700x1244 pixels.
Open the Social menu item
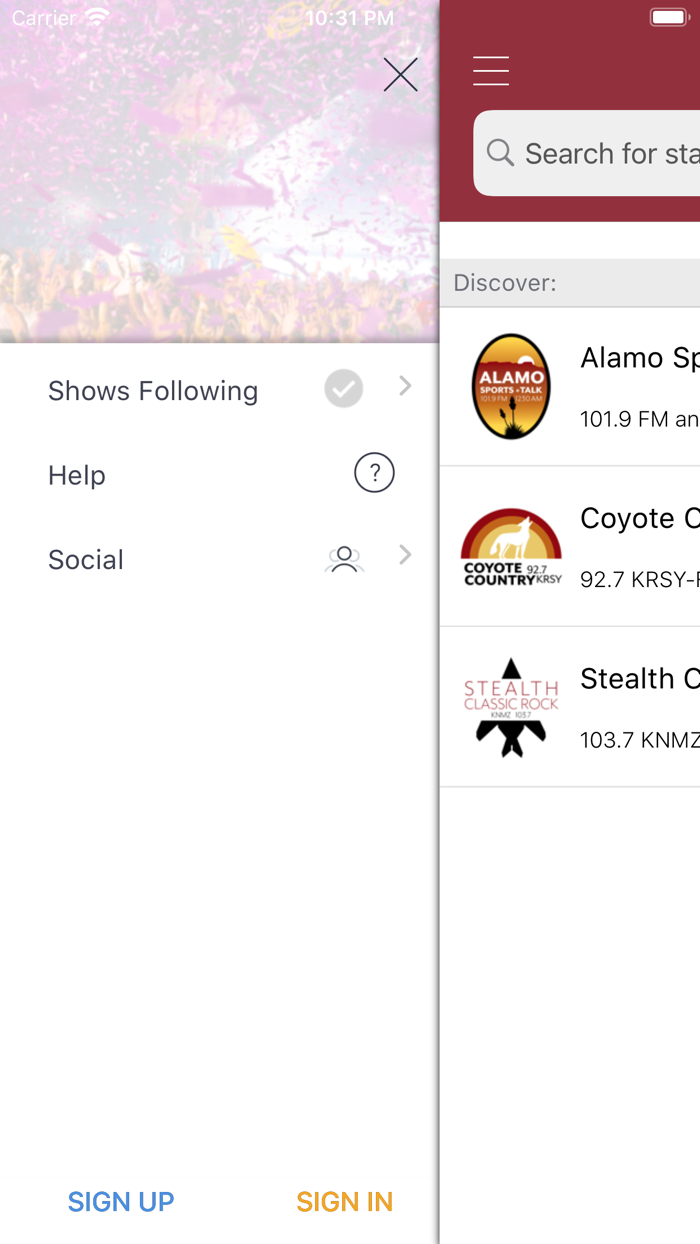[86, 560]
